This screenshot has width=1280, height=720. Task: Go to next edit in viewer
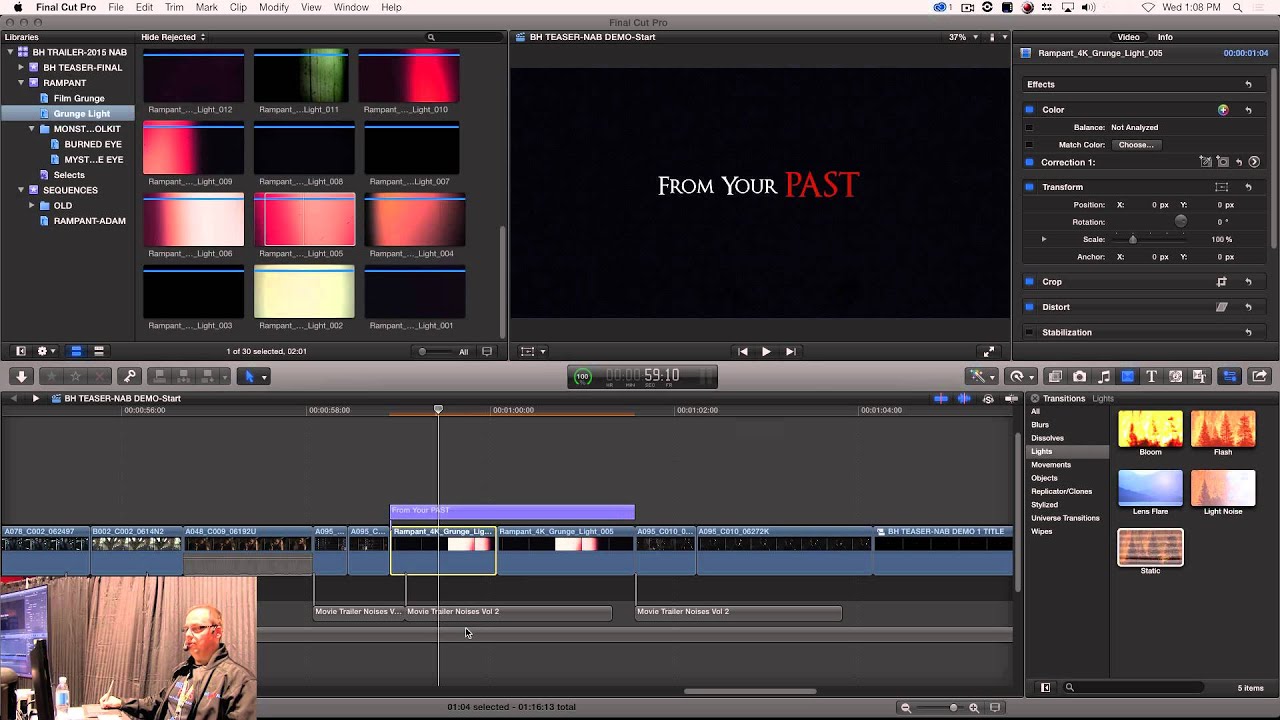click(790, 352)
